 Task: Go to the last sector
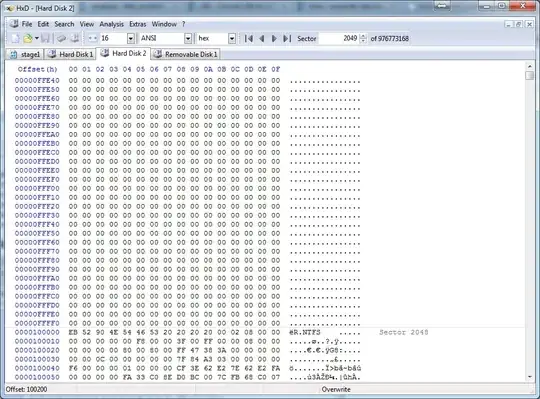[x=287, y=38]
